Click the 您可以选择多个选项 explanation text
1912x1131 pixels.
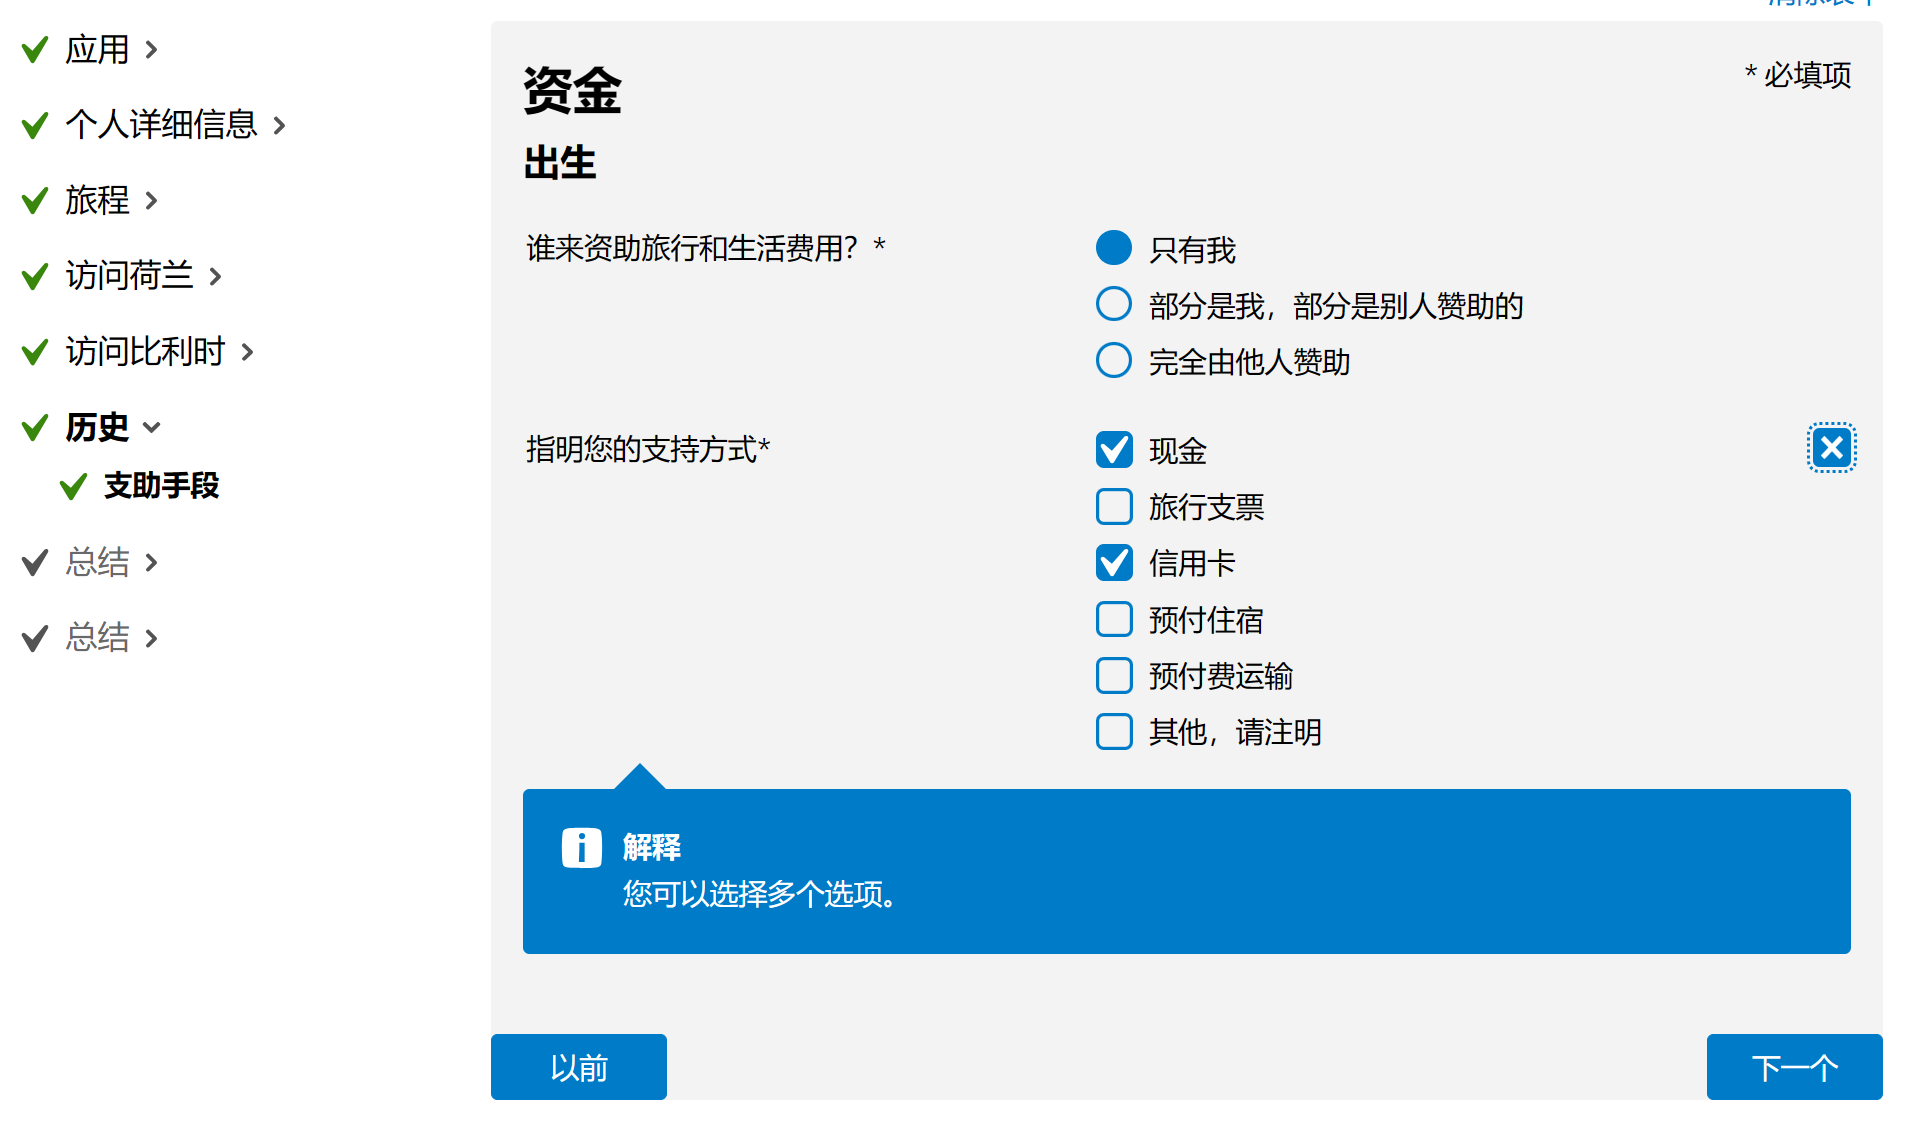[x=760, y=893]
